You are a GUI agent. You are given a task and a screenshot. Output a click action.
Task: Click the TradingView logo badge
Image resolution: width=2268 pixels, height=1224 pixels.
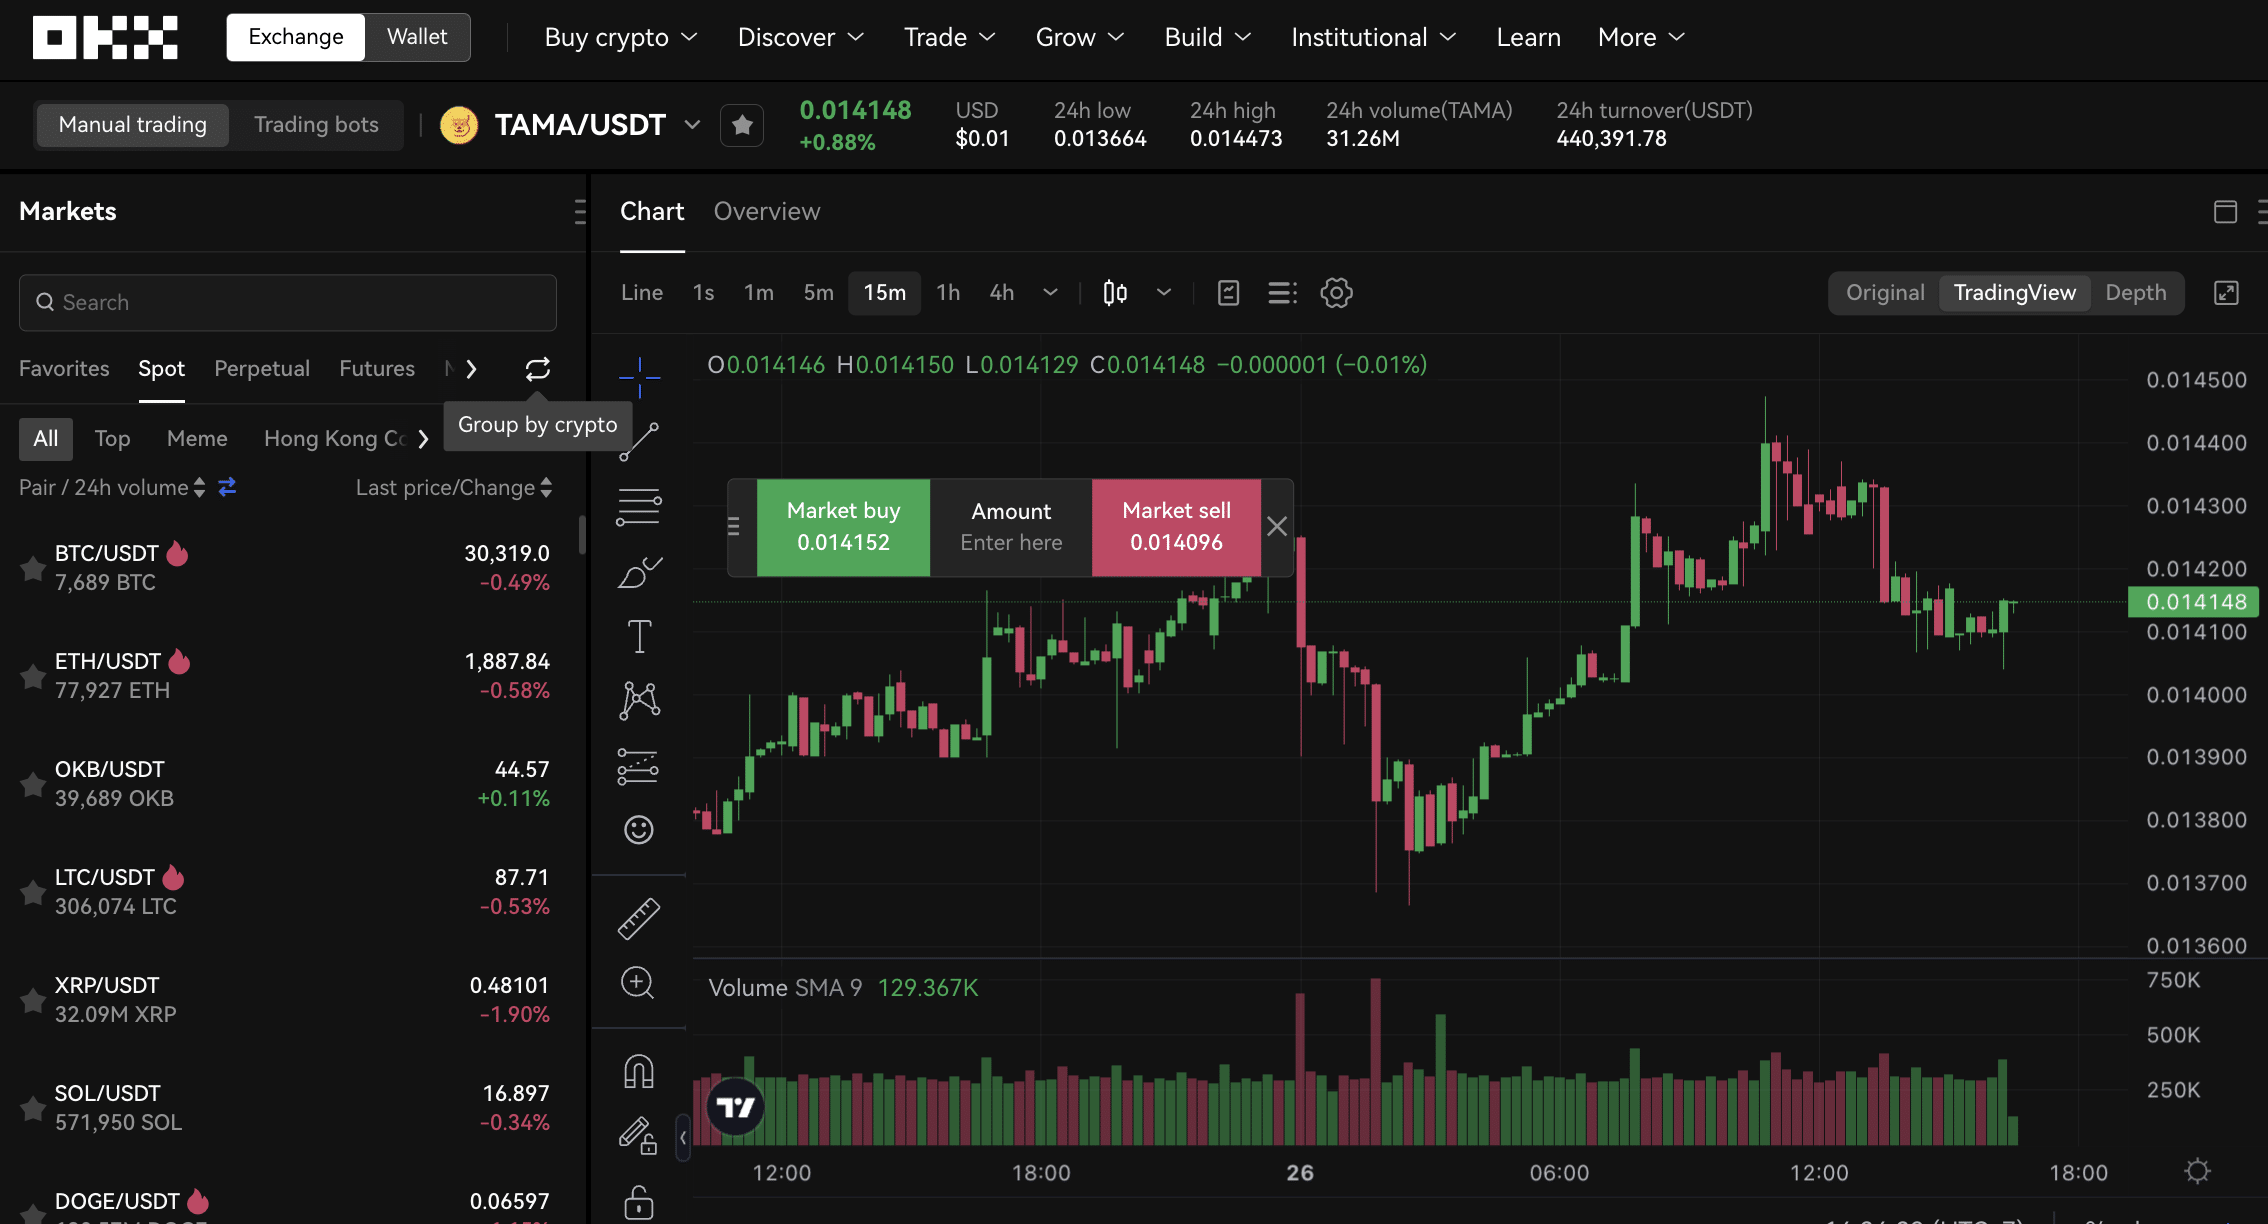(735, 1107)
